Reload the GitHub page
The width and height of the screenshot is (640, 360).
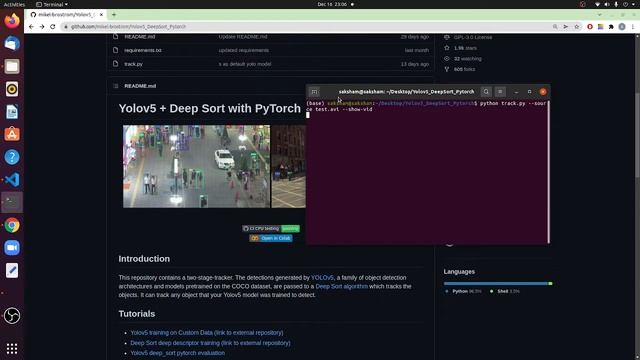click(53, 27)
